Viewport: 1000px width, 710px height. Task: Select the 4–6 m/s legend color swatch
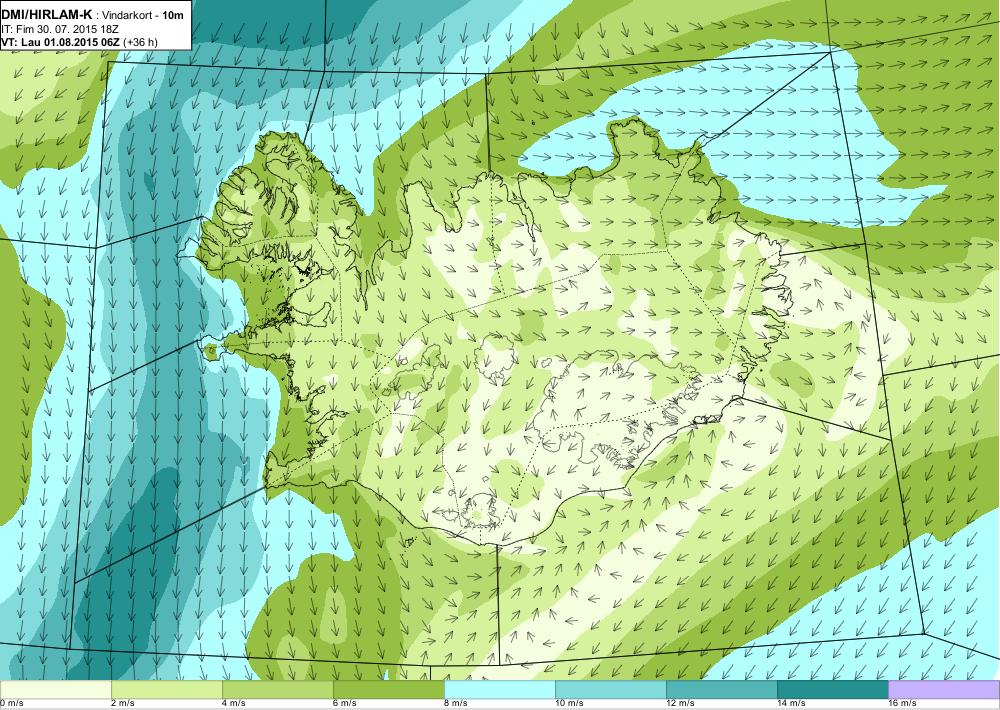278,690
